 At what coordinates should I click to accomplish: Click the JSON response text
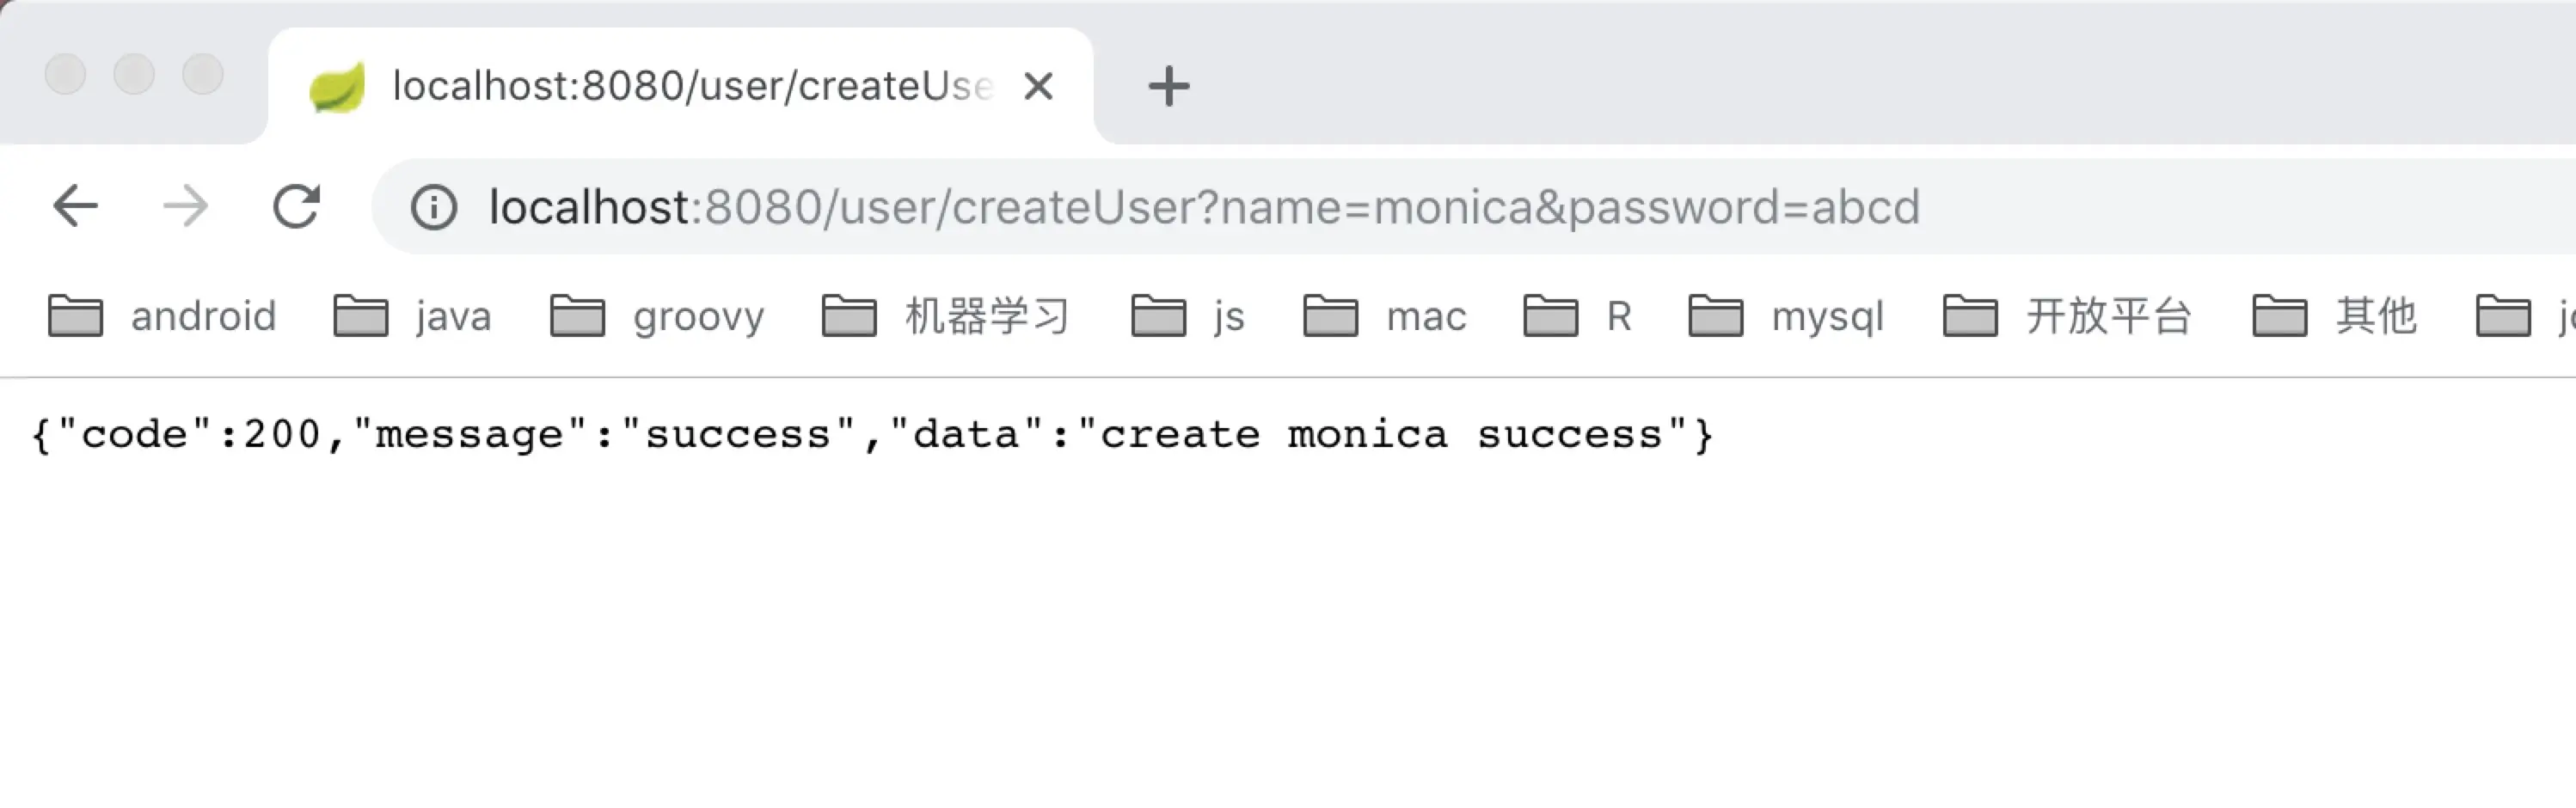872,435
